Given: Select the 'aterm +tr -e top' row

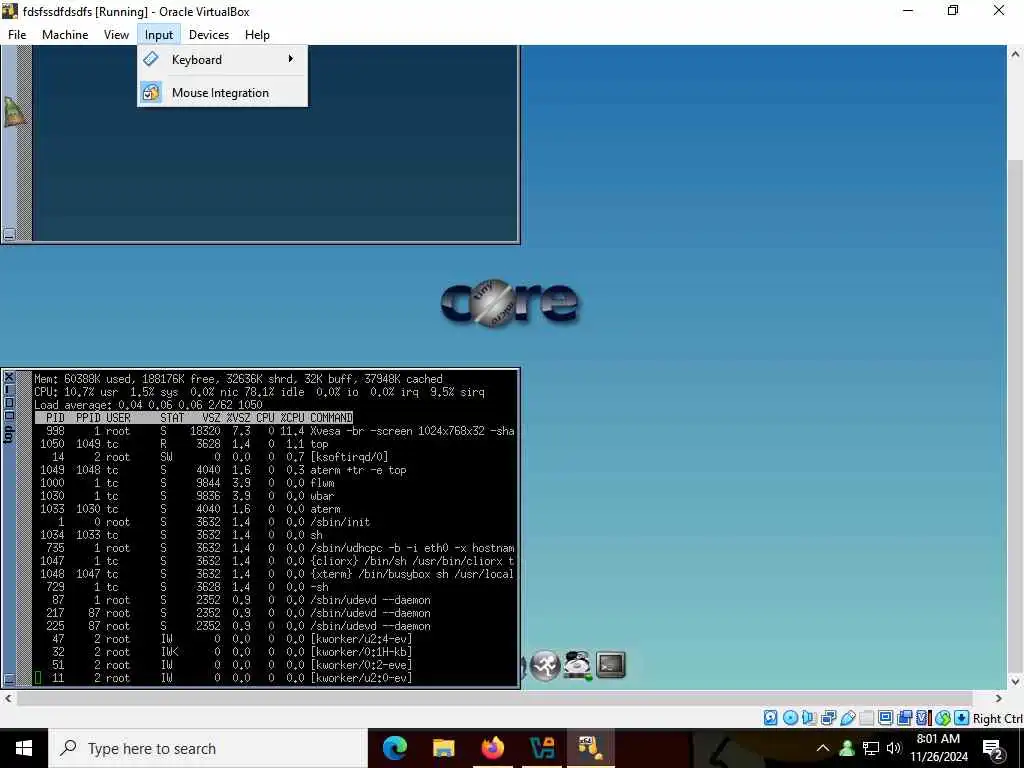Looking at the screenshot, I should [x=276, y=470].
